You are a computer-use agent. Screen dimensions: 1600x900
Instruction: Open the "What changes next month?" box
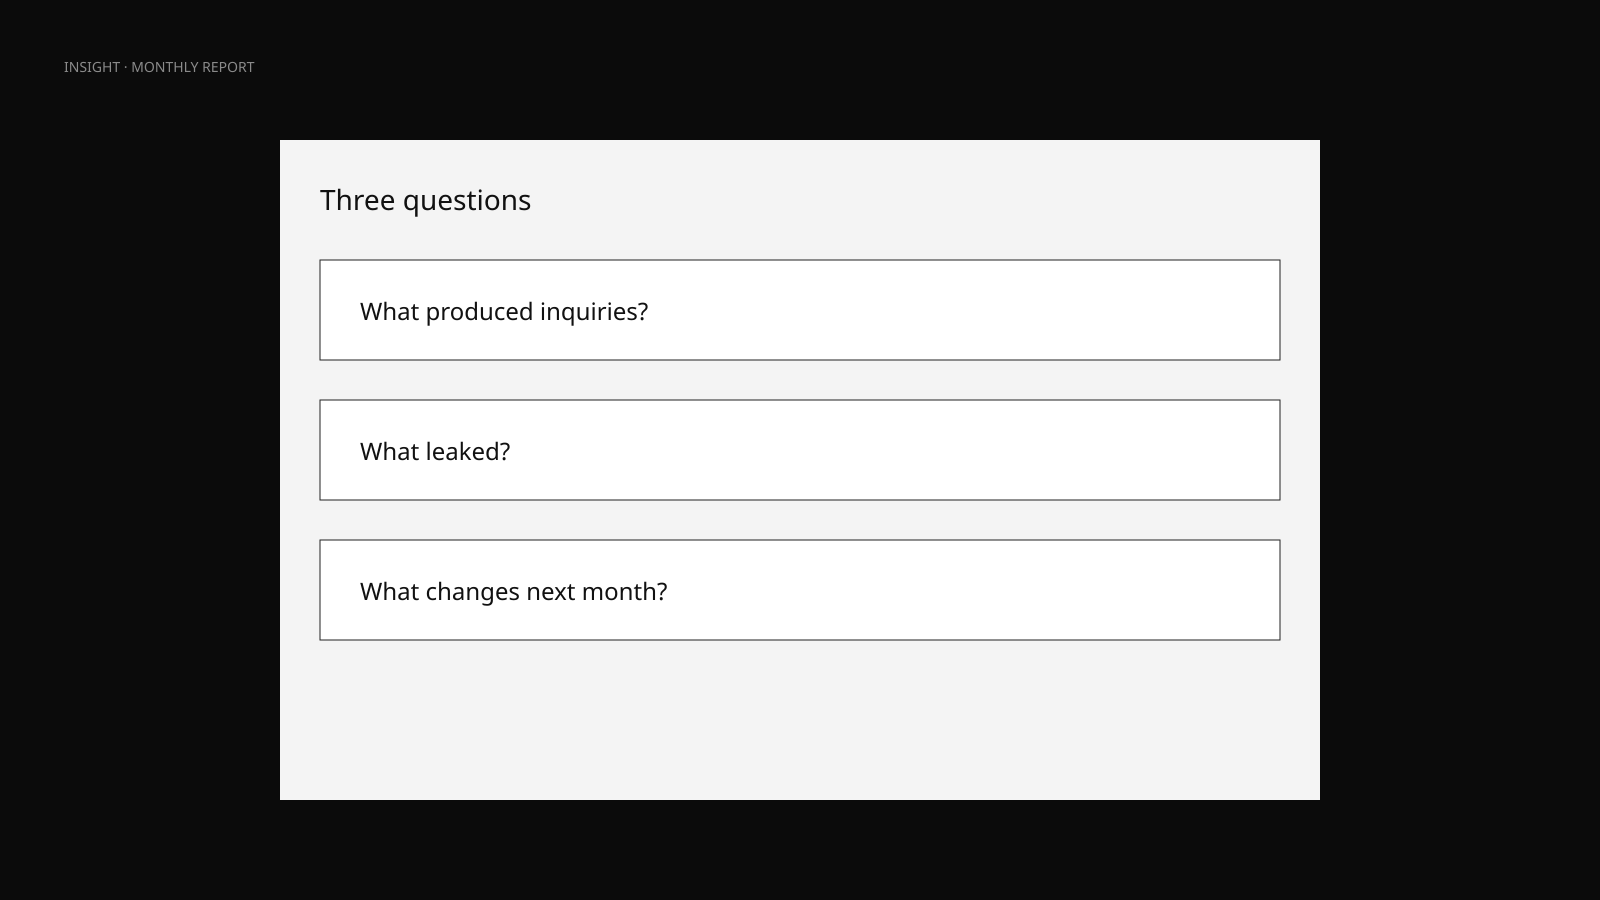800,590
